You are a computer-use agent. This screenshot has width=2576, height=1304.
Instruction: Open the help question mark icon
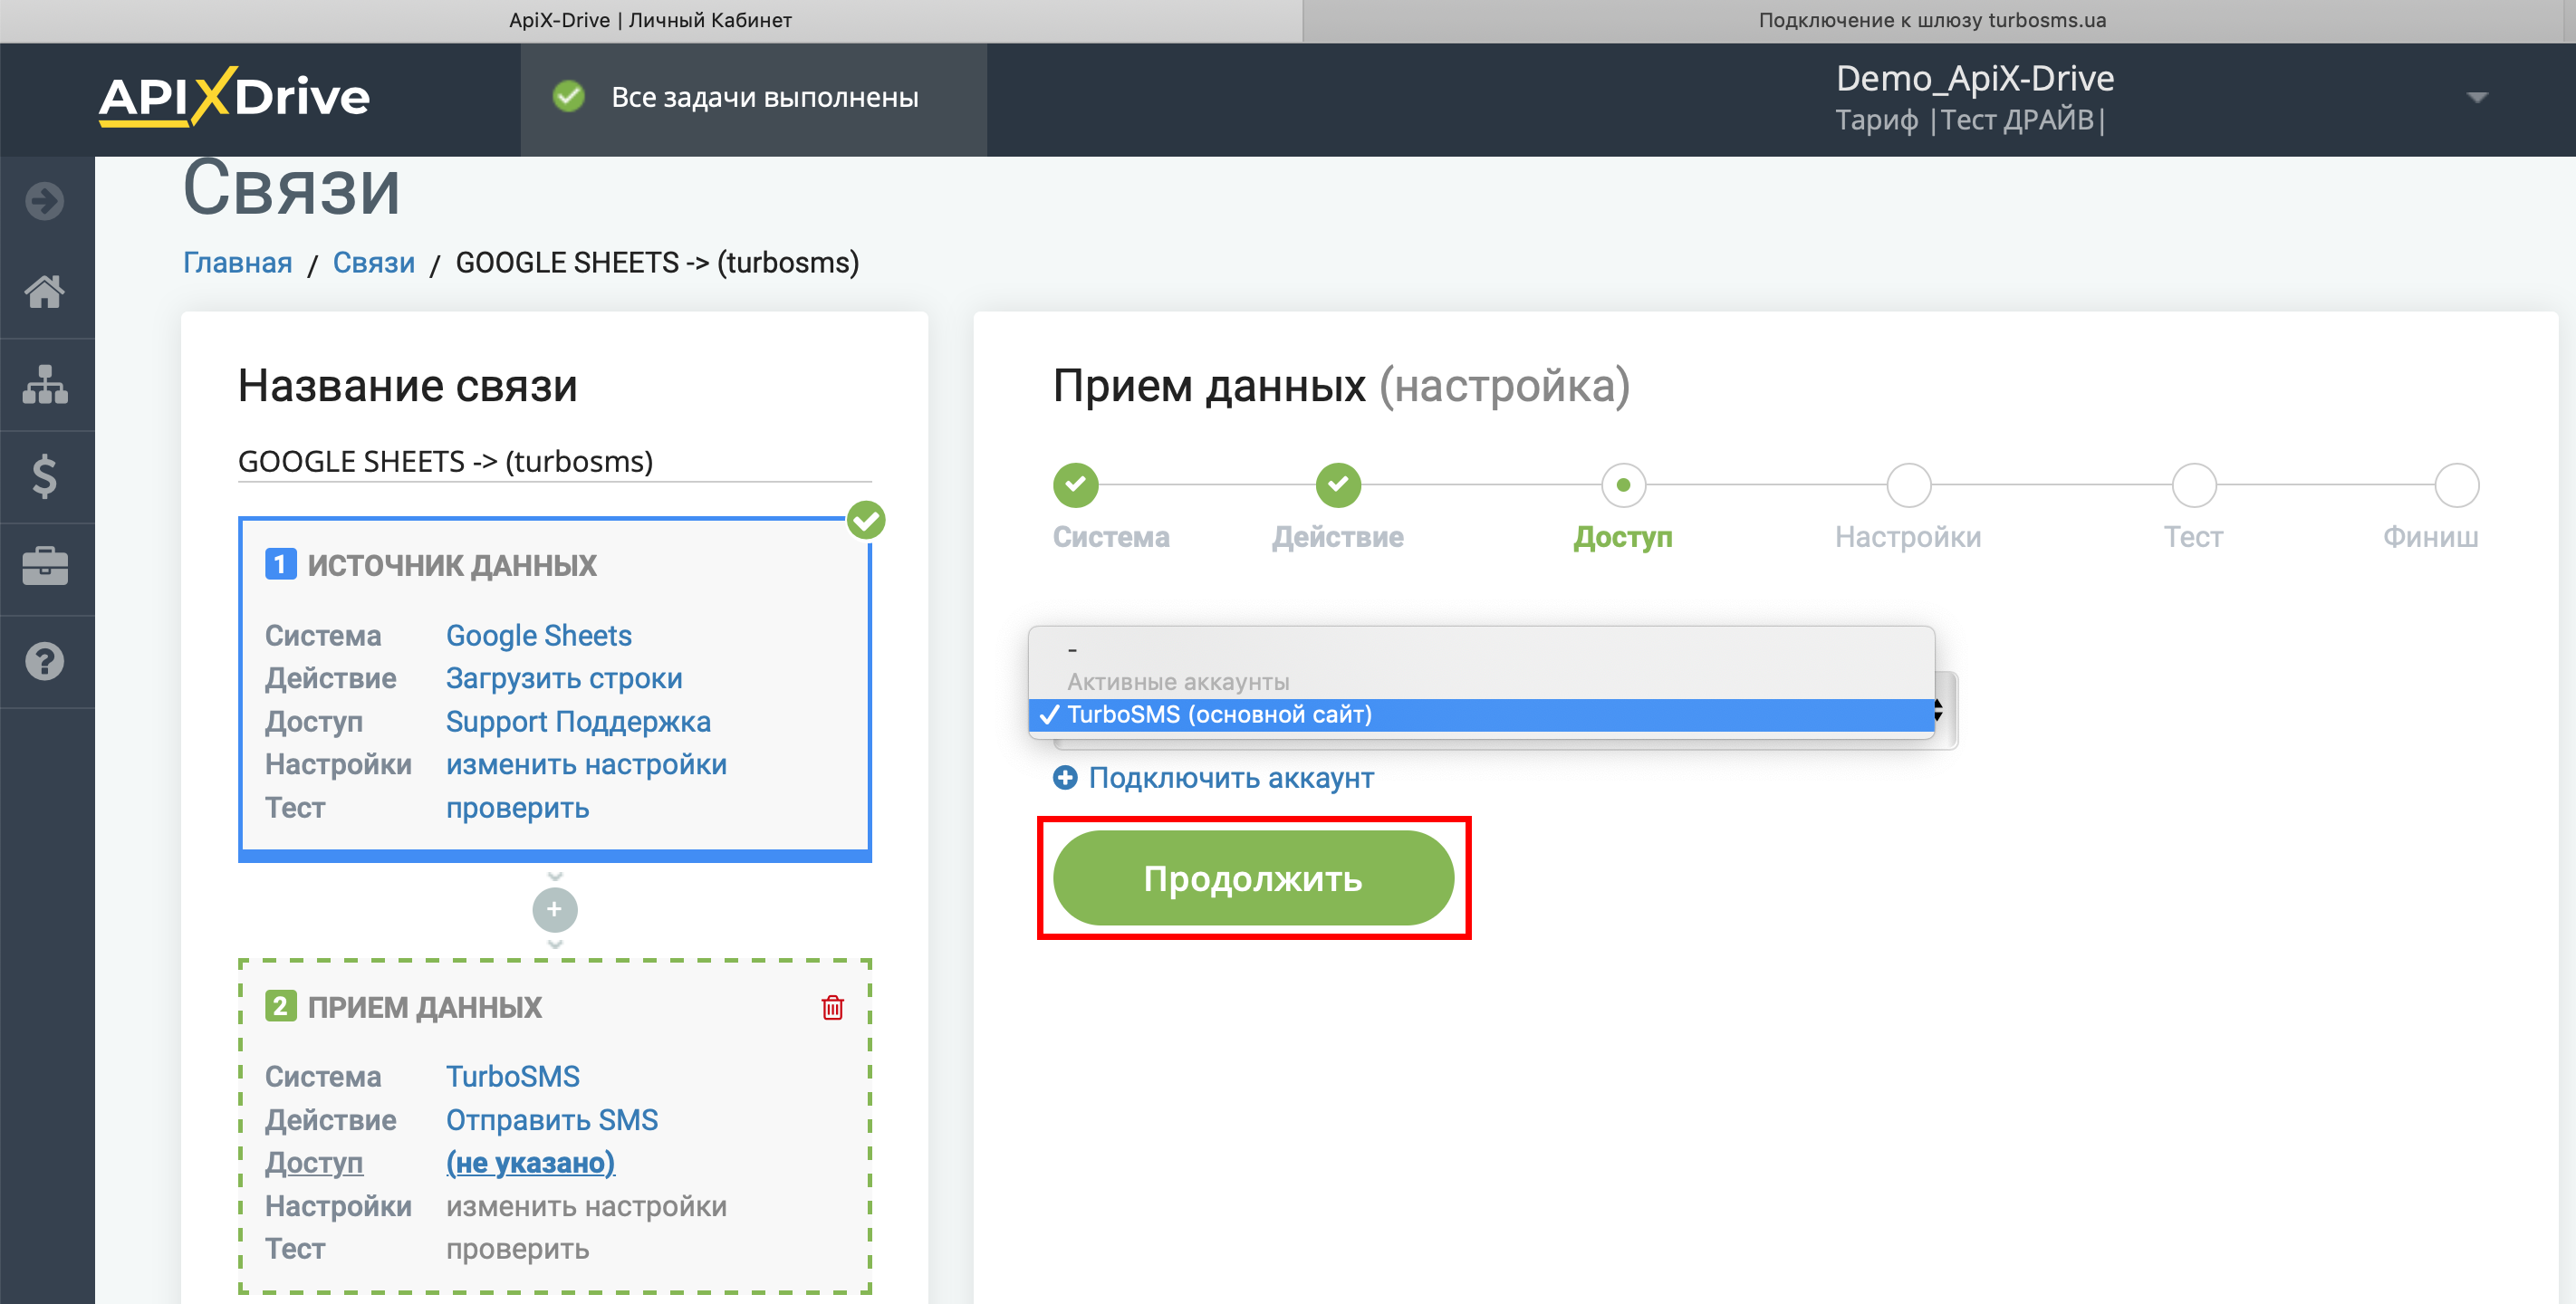click(45, 661)
